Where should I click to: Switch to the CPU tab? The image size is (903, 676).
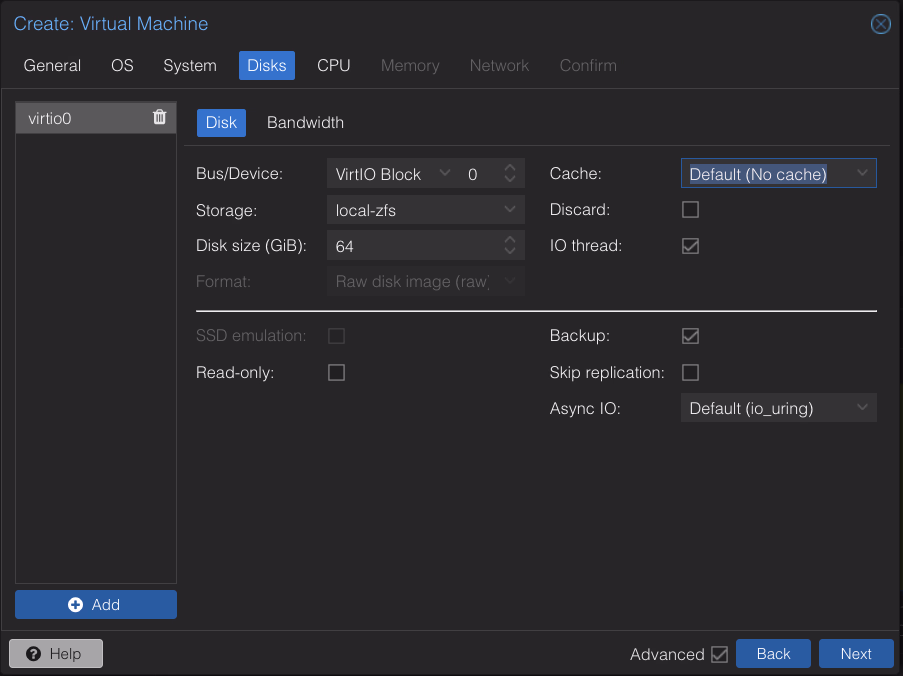pos(333,65)
